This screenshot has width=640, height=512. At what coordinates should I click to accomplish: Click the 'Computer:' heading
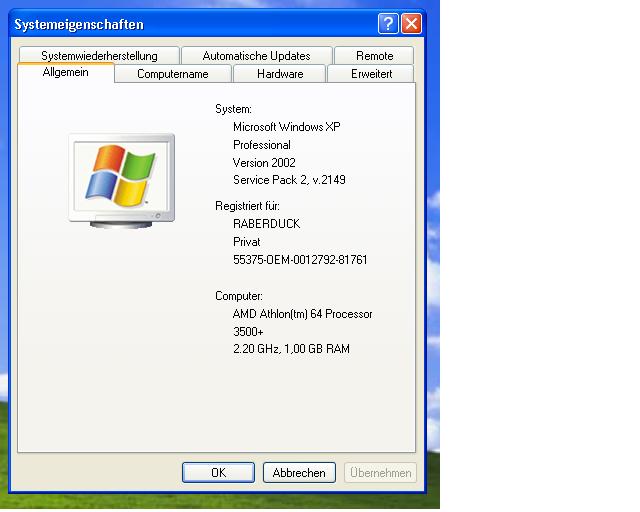point(239,296)
